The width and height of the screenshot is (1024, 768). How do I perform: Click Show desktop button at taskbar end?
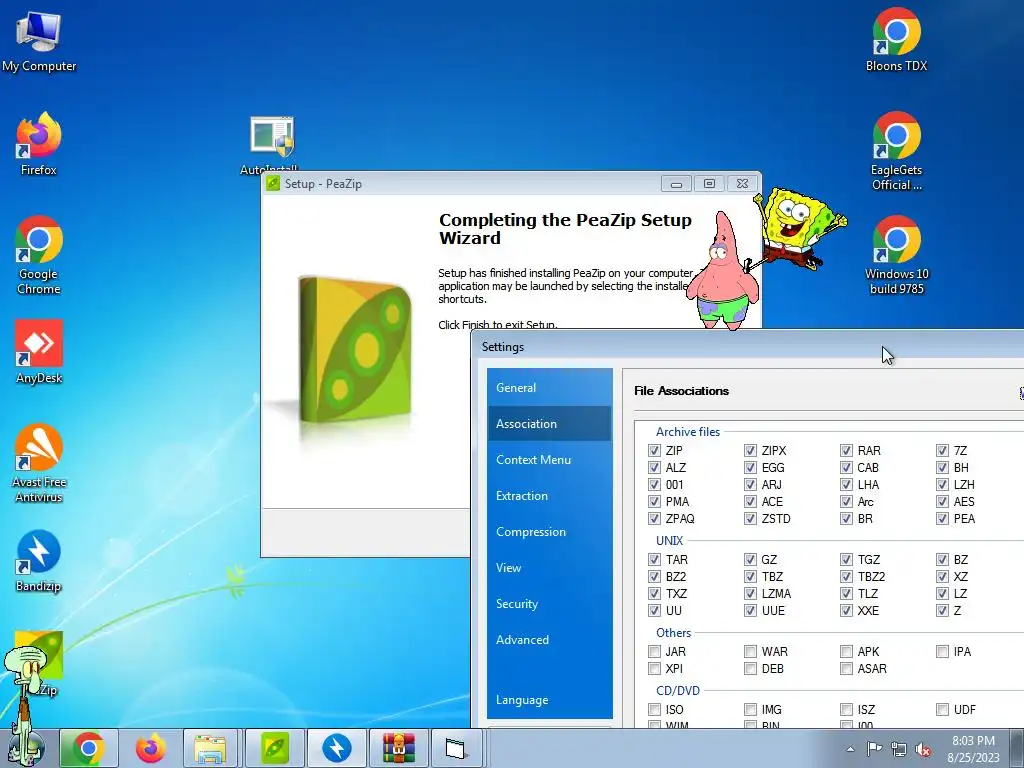1016,748
